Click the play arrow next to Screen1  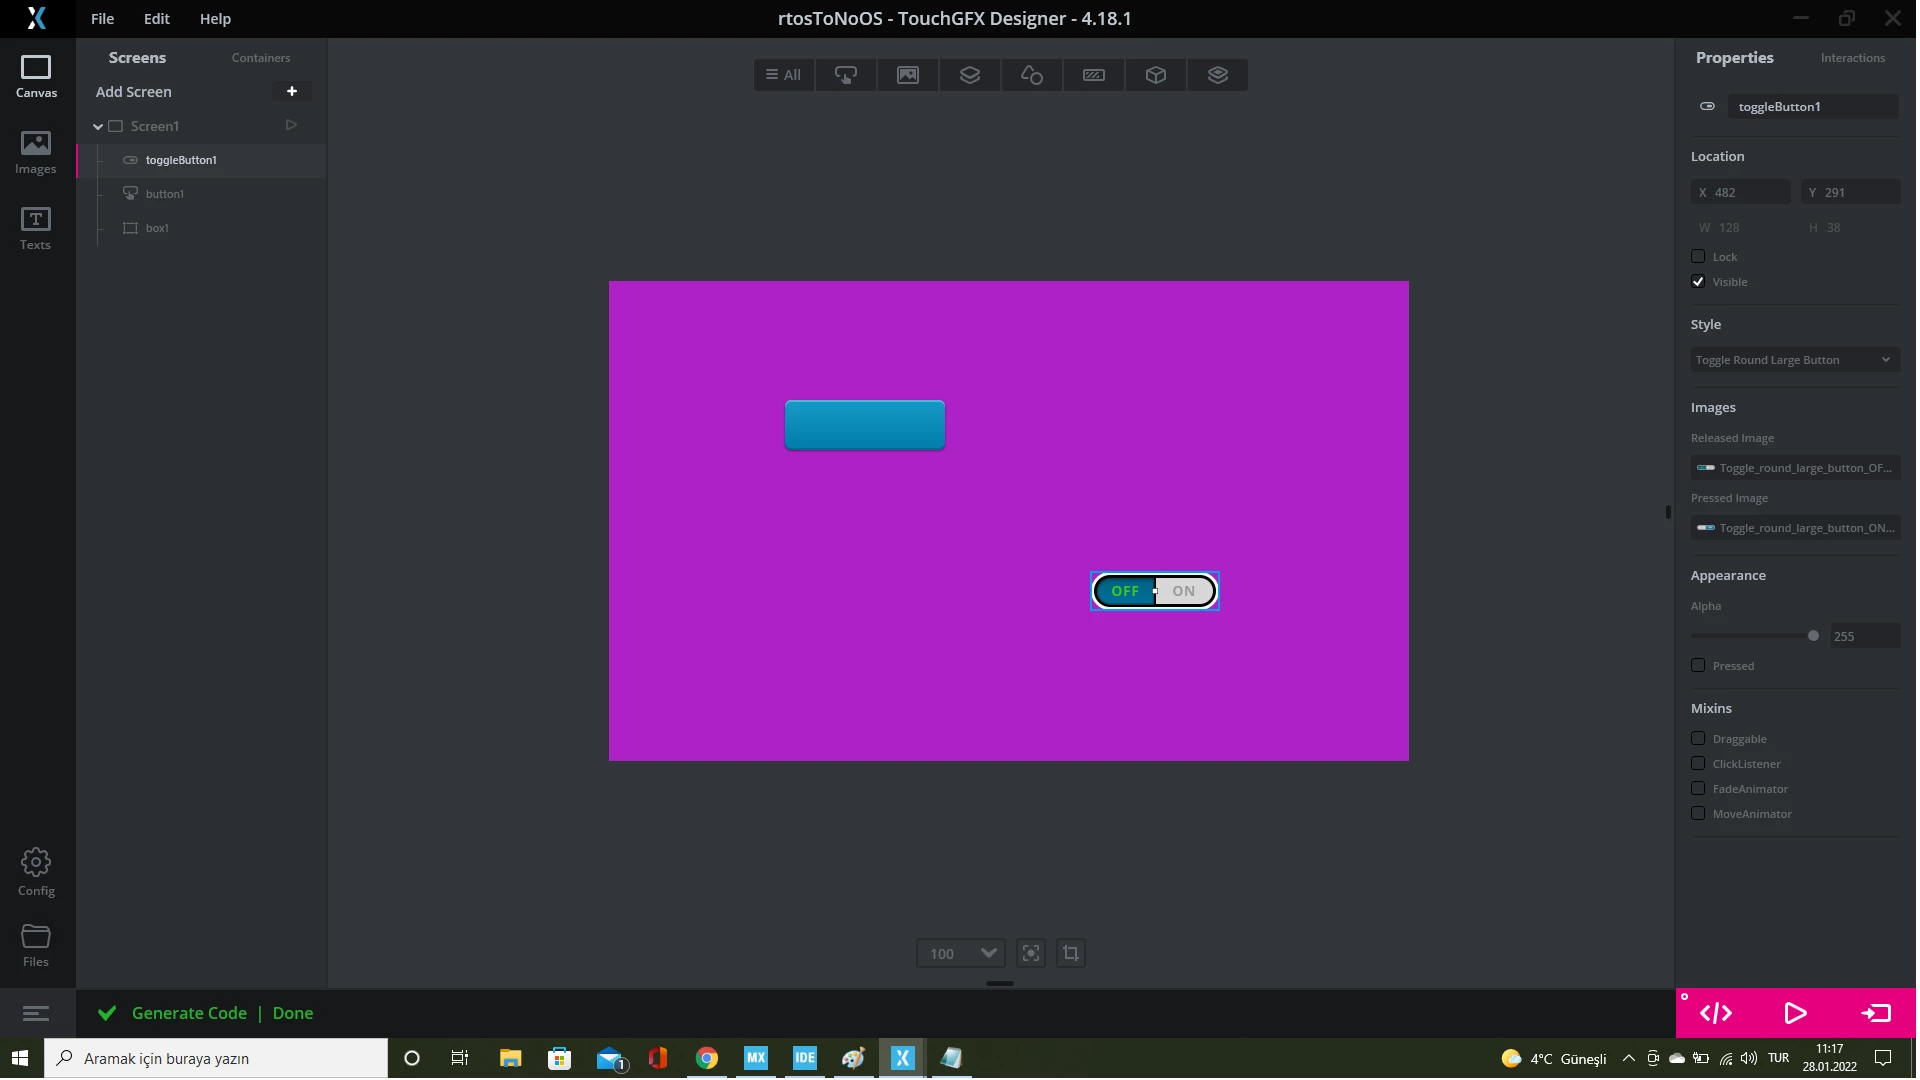(291, 125)
